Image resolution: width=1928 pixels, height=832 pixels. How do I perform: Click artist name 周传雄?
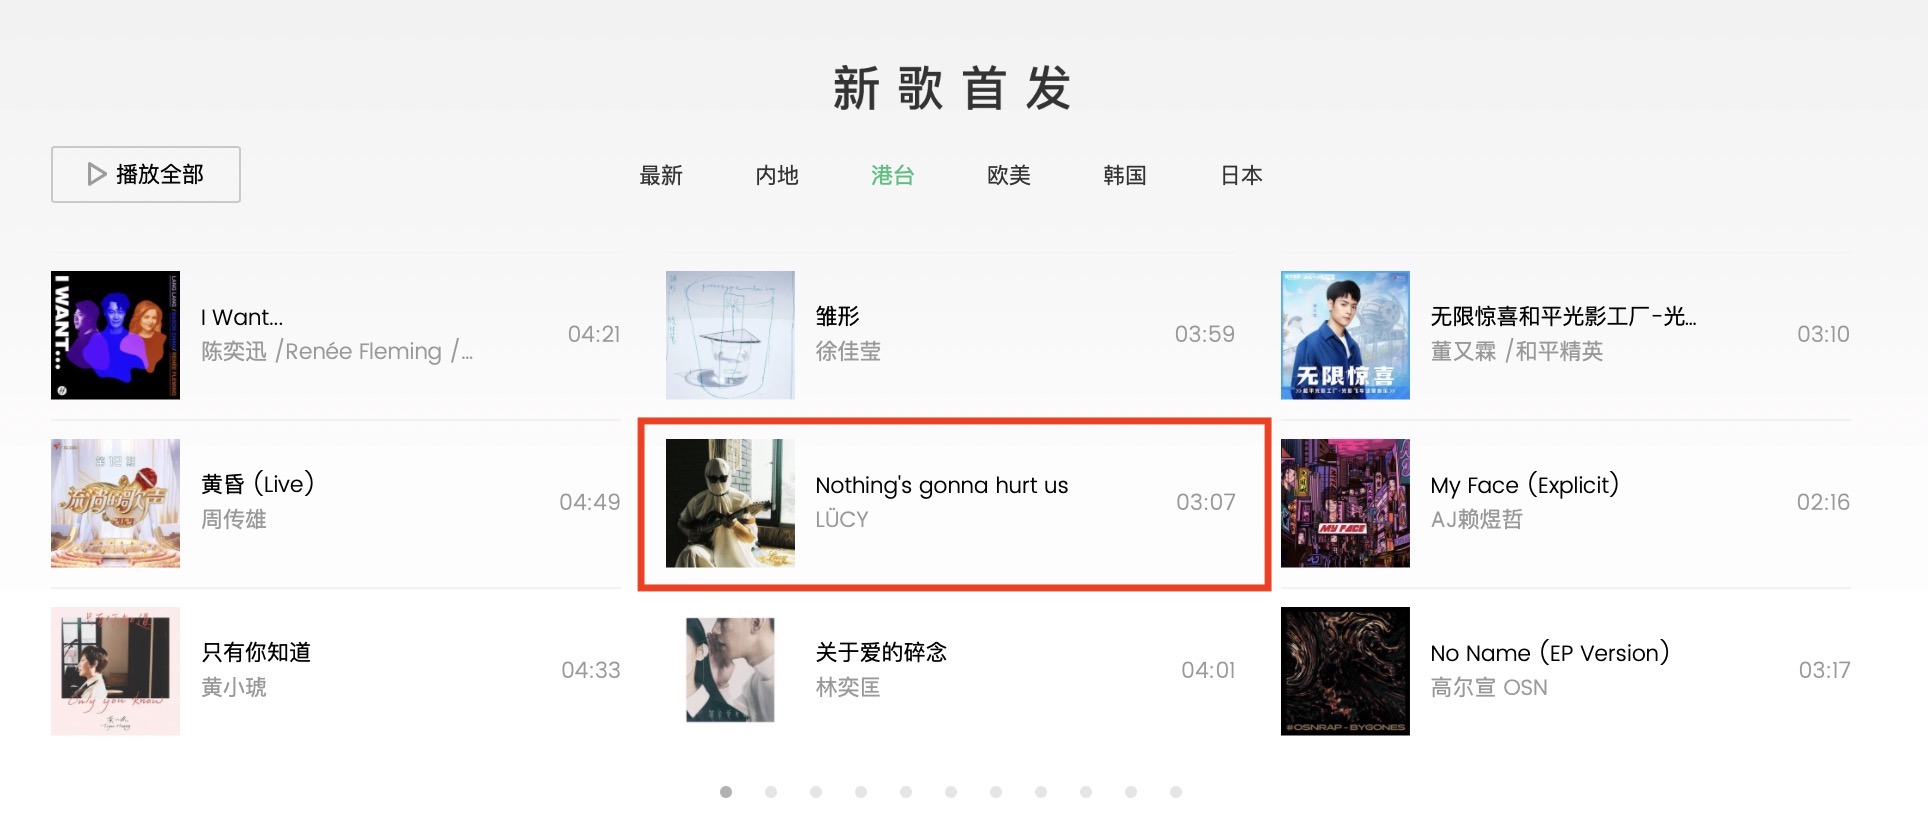click(x=234, y=520)
